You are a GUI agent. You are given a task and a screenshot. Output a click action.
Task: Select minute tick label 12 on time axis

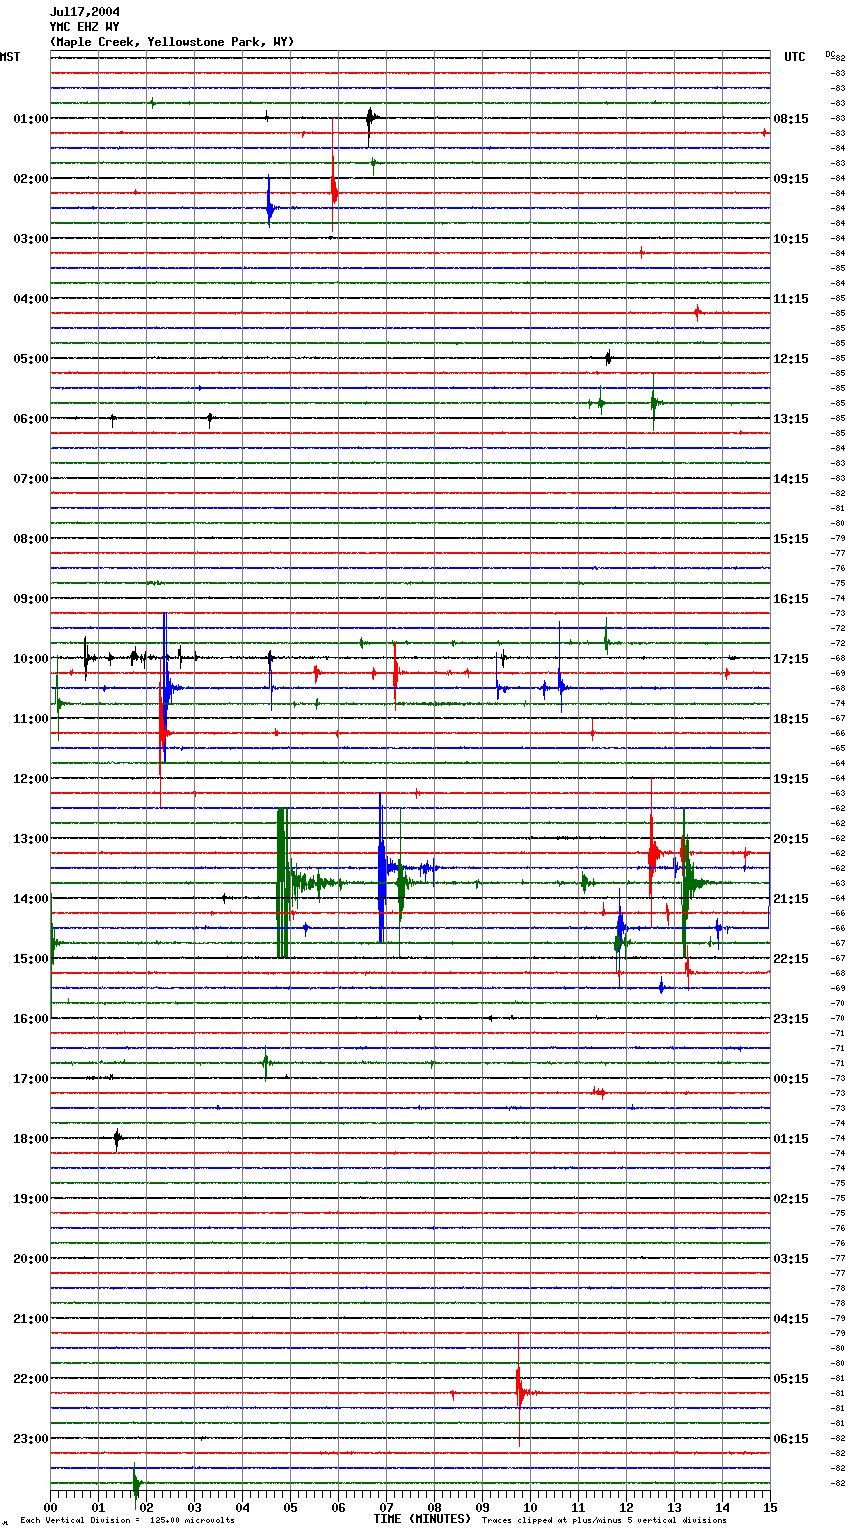(626, 1508)
